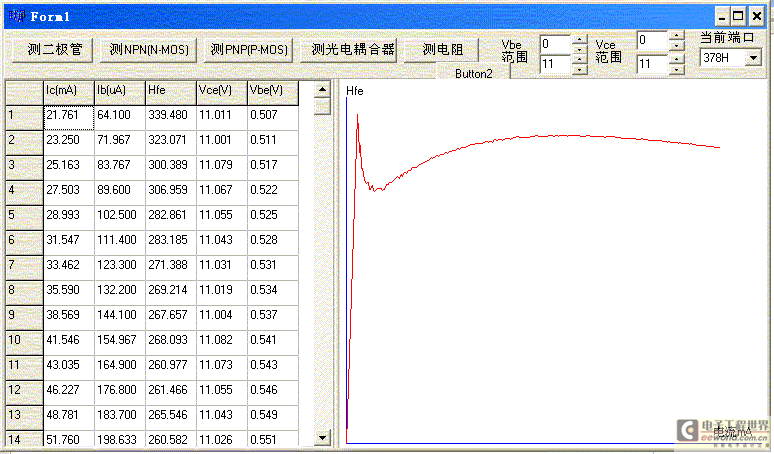Decrease the Vbe lower value with down spinner
The width and height of the screenshot is (774, 454).
pyautogui.click(x=580, y=49)
